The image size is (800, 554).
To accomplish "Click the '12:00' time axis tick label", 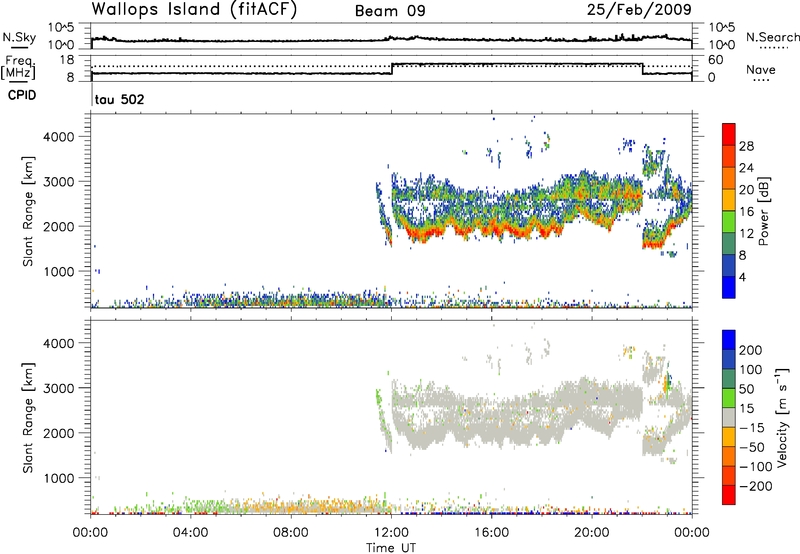I will [391, 533].
